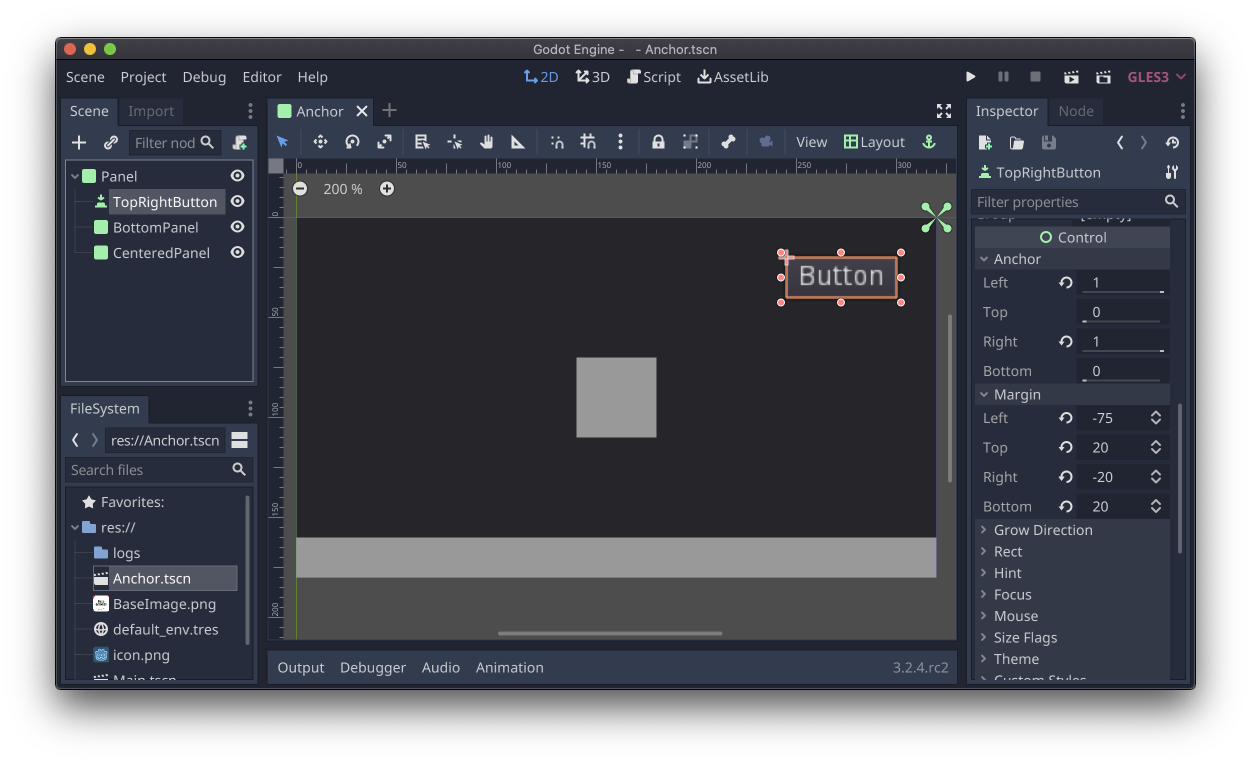Open the Layout dropdown menu

click(874, 141)
